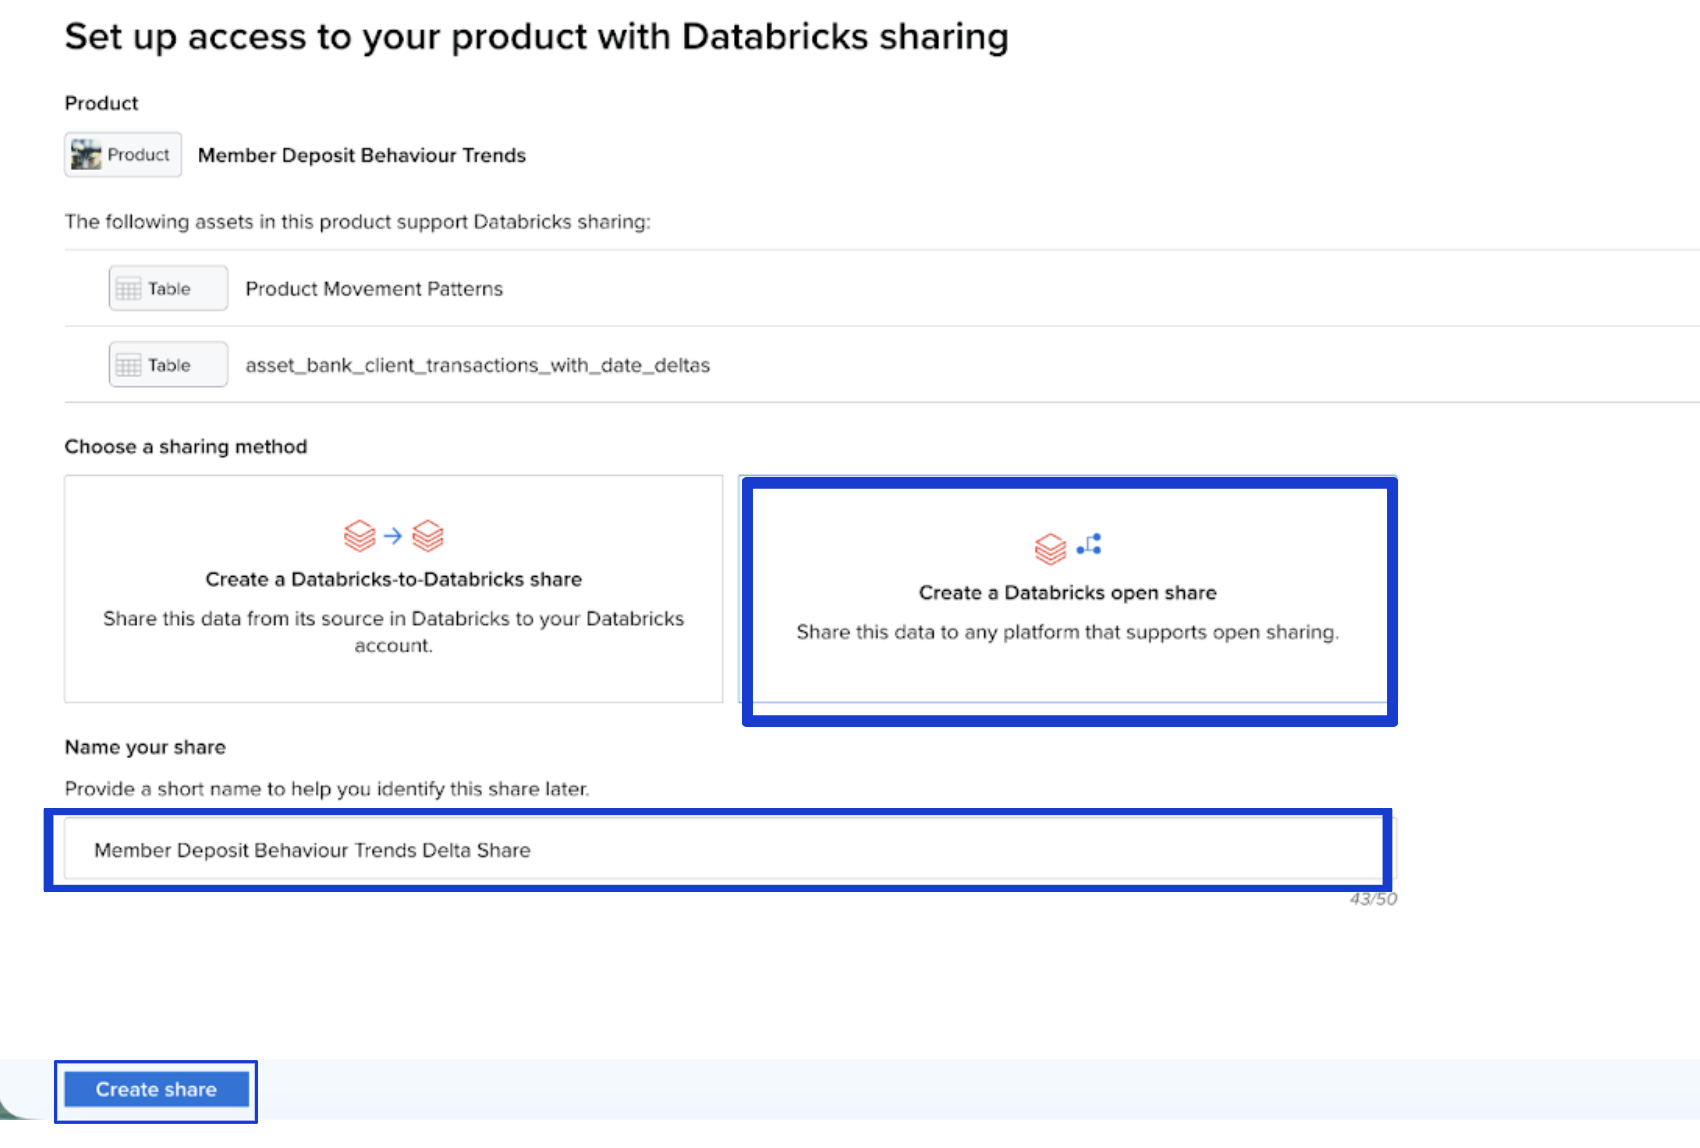
Task: Click the open sharing platform description text
Action: [1067, 632]
